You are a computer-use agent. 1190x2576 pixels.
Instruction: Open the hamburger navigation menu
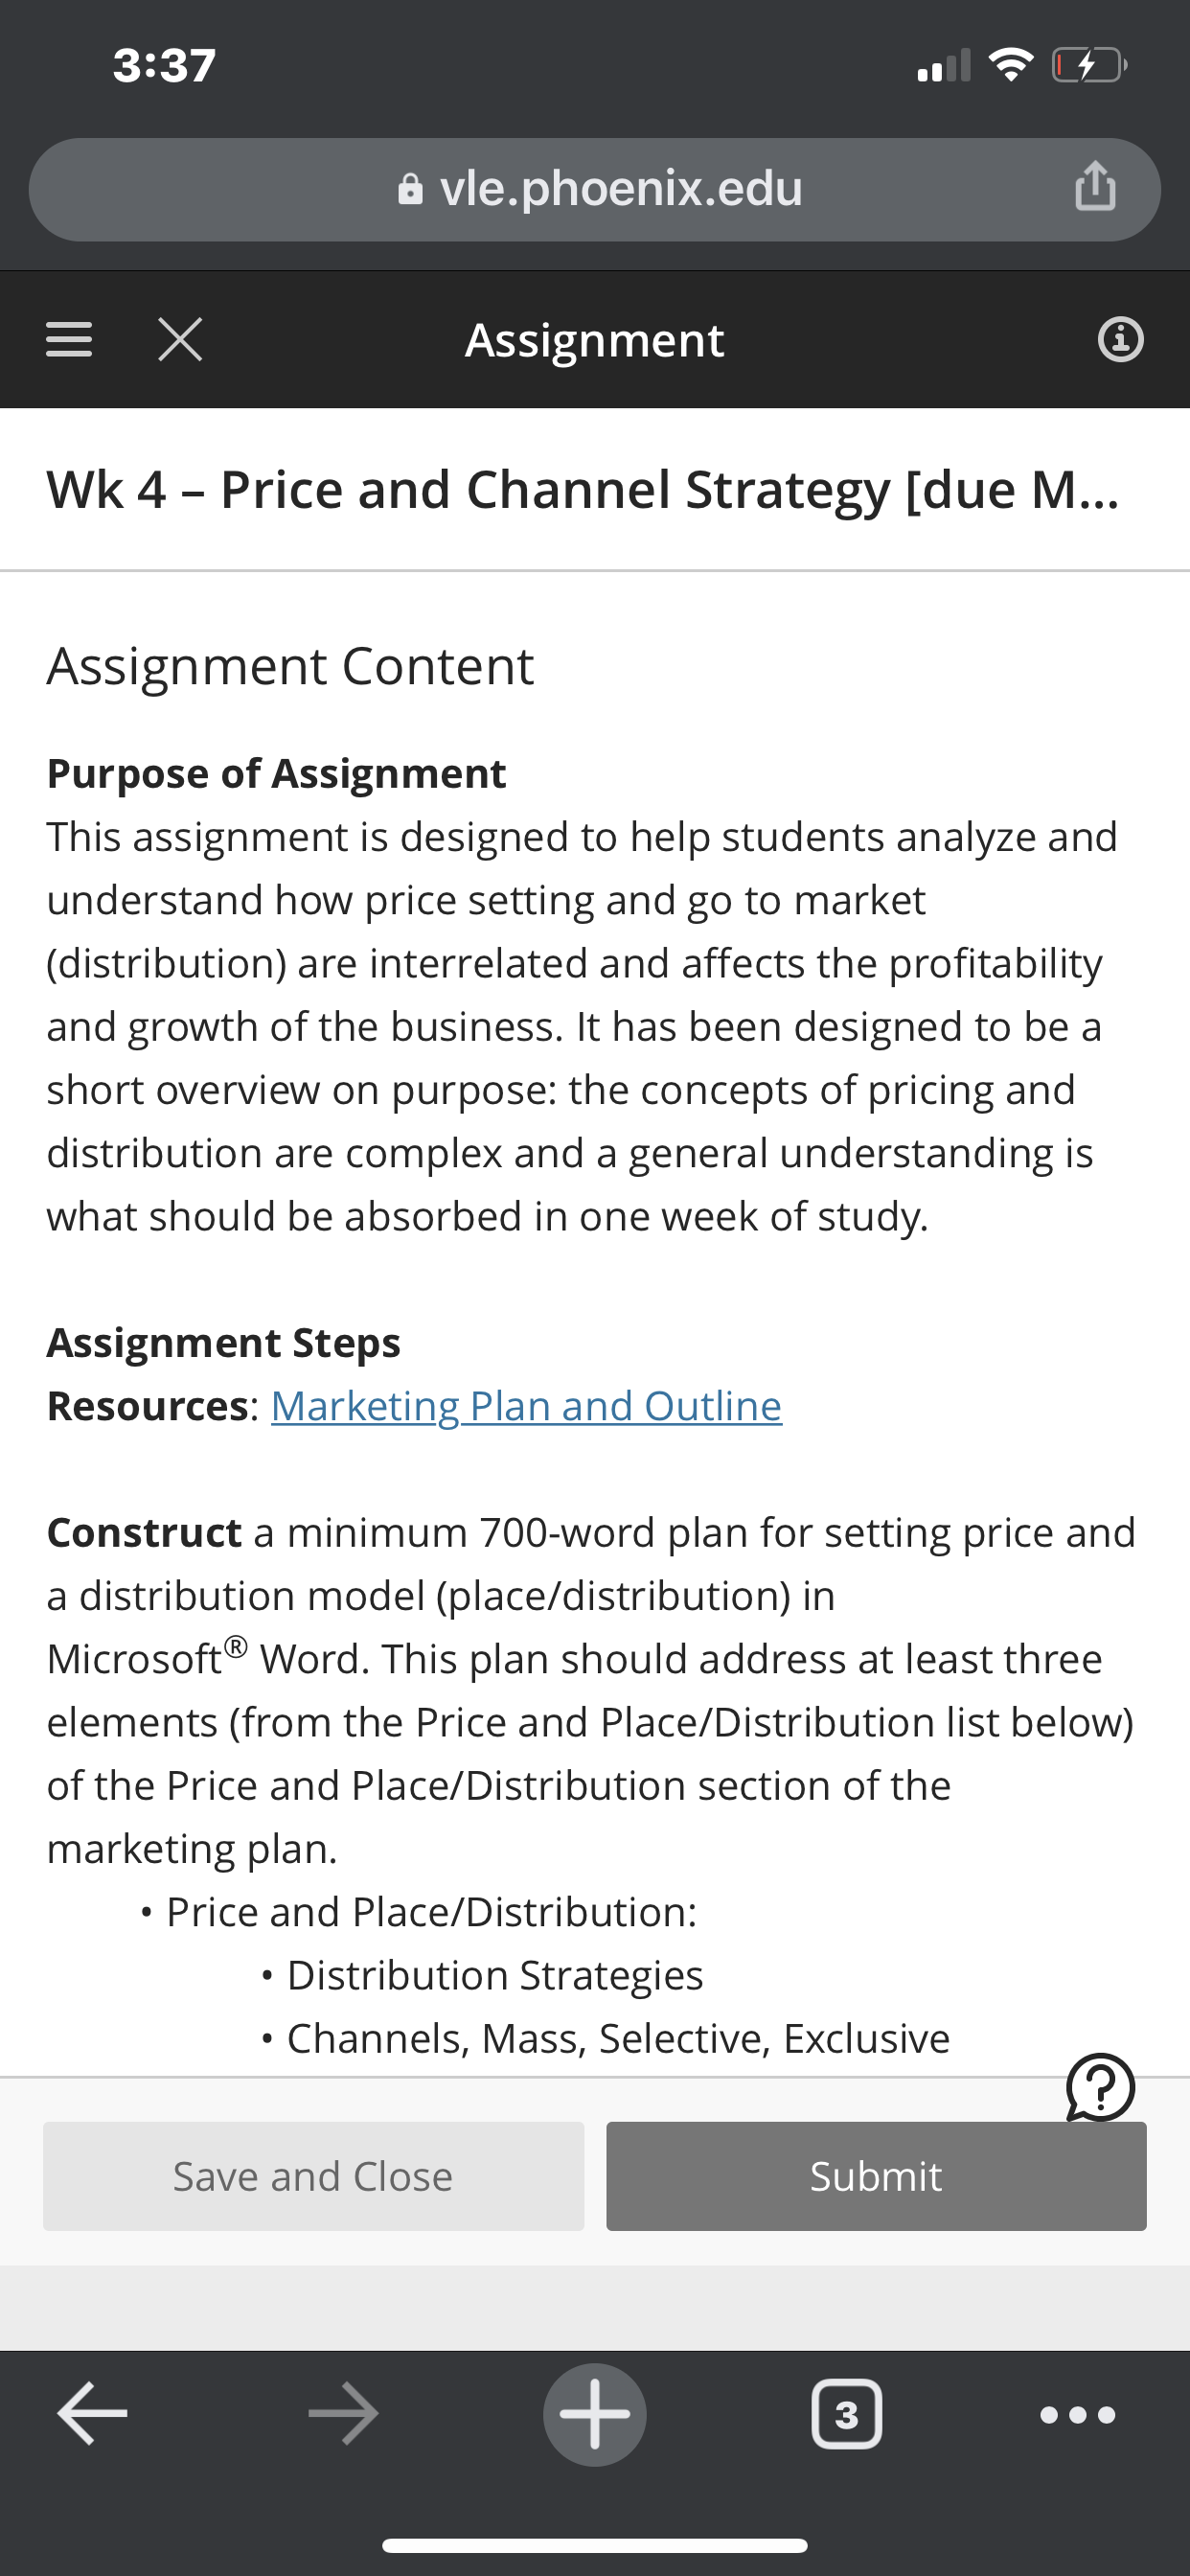click(69, 339)
